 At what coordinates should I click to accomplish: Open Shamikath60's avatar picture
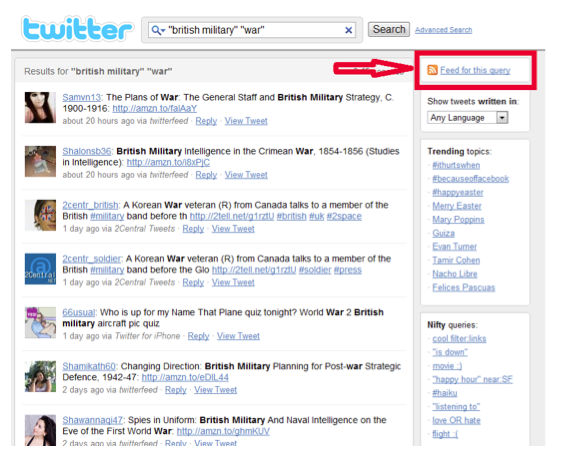[40, 376]
